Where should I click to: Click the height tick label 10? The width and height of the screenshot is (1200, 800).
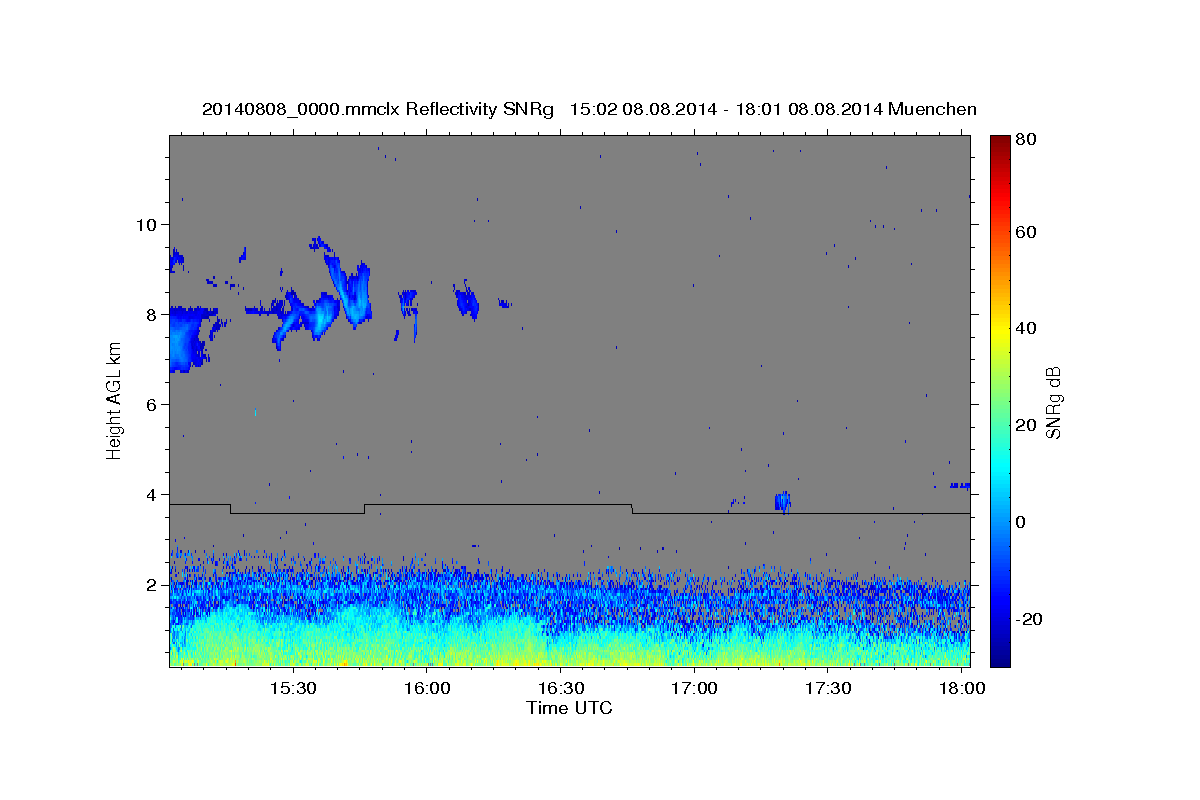point(147,224)
